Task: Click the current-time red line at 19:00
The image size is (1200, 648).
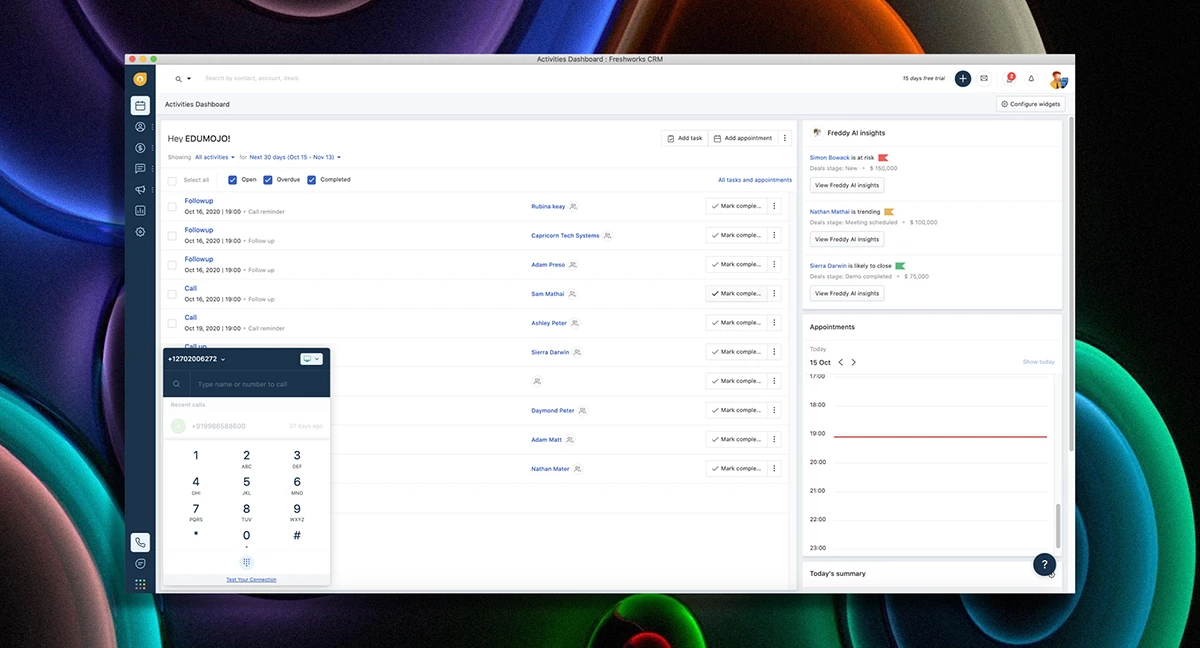Action: (x=940, y=436)
